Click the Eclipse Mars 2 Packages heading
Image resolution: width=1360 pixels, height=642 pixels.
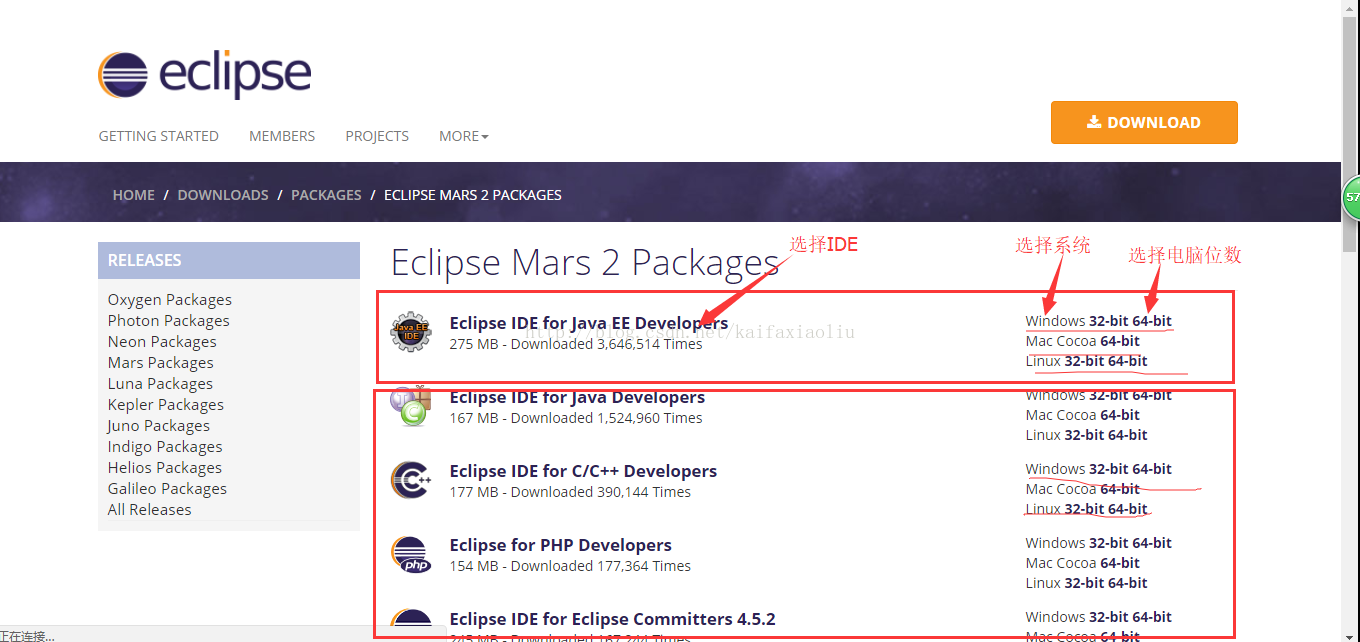[x=585, y=263]
